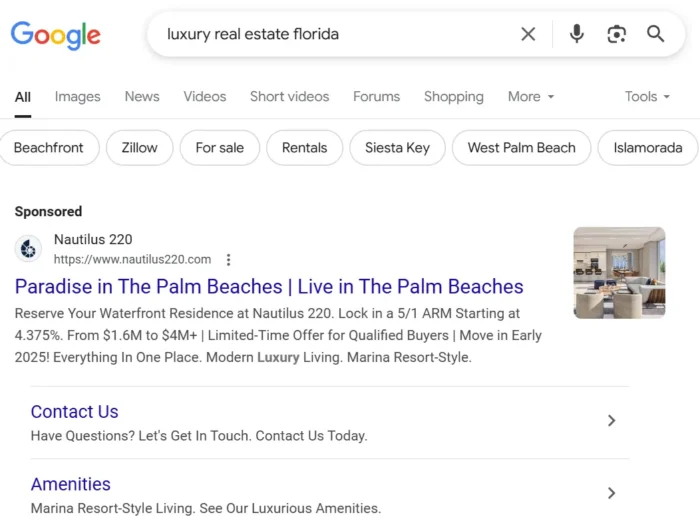Filter results by Beachfront chip

coord(49,148)
